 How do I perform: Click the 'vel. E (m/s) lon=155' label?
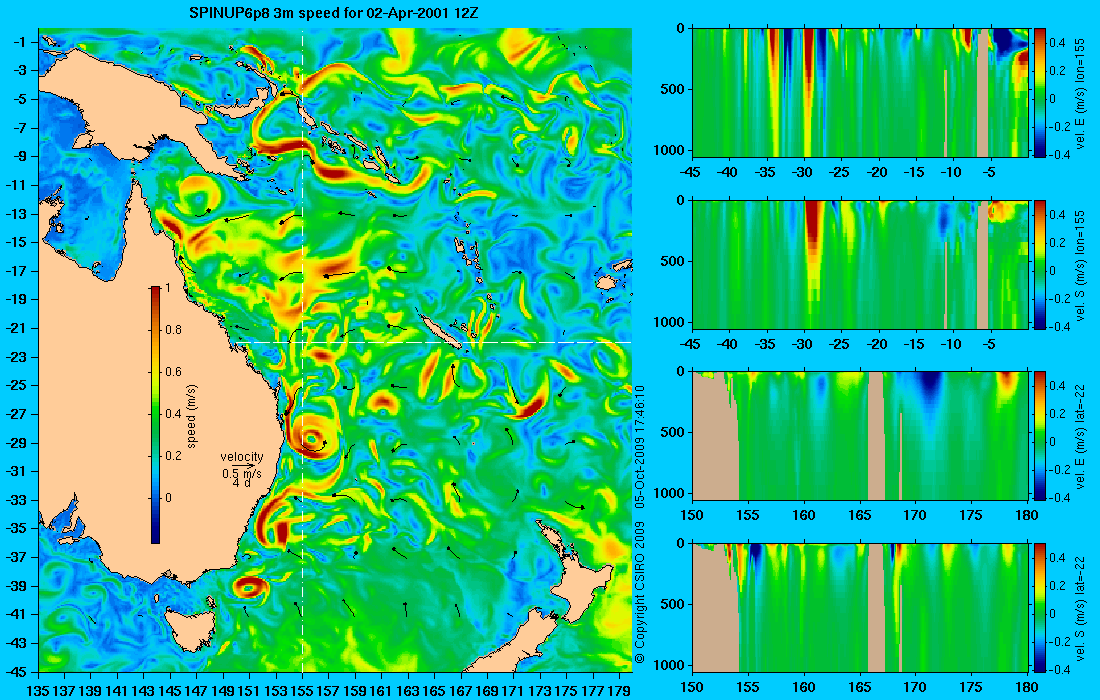[x=1081, y=93]
